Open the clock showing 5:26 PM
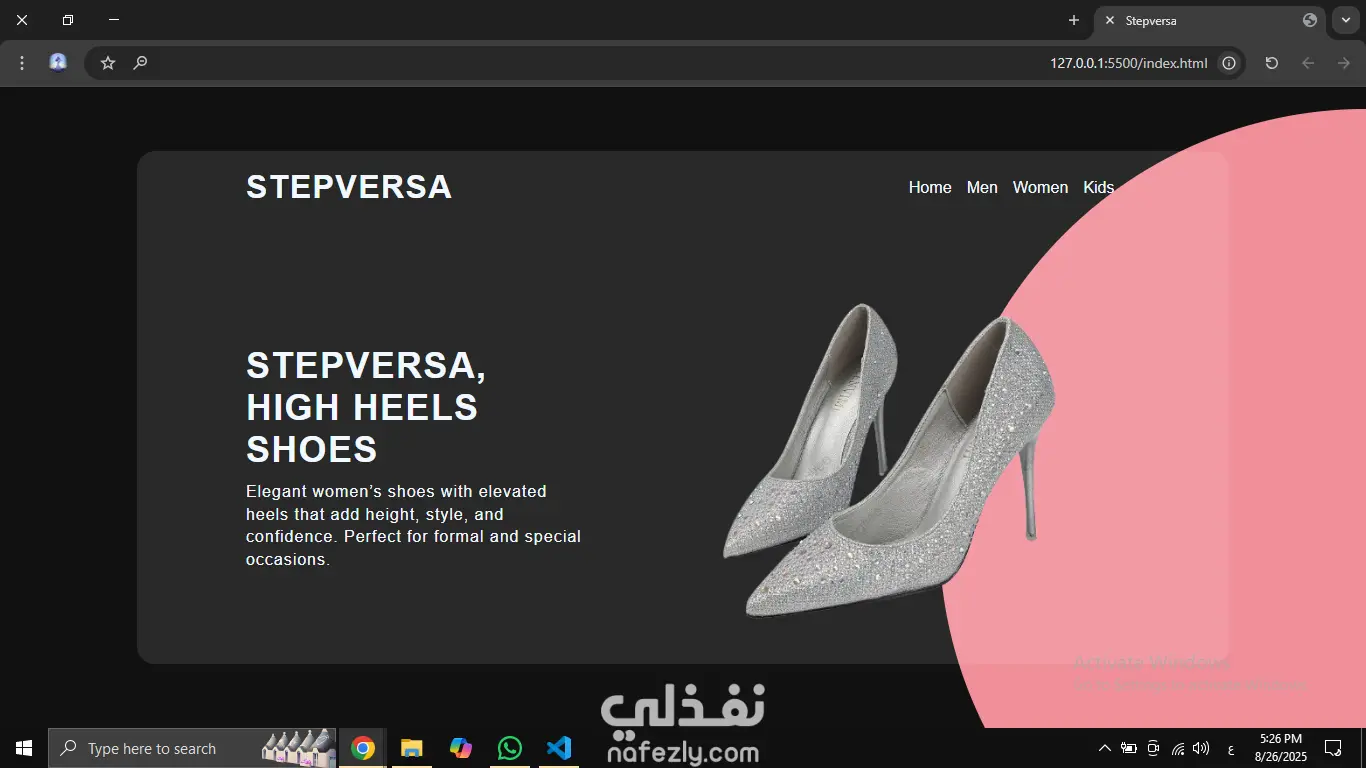The height and width of the screenshot is (768, 1366). [1281, 748]
